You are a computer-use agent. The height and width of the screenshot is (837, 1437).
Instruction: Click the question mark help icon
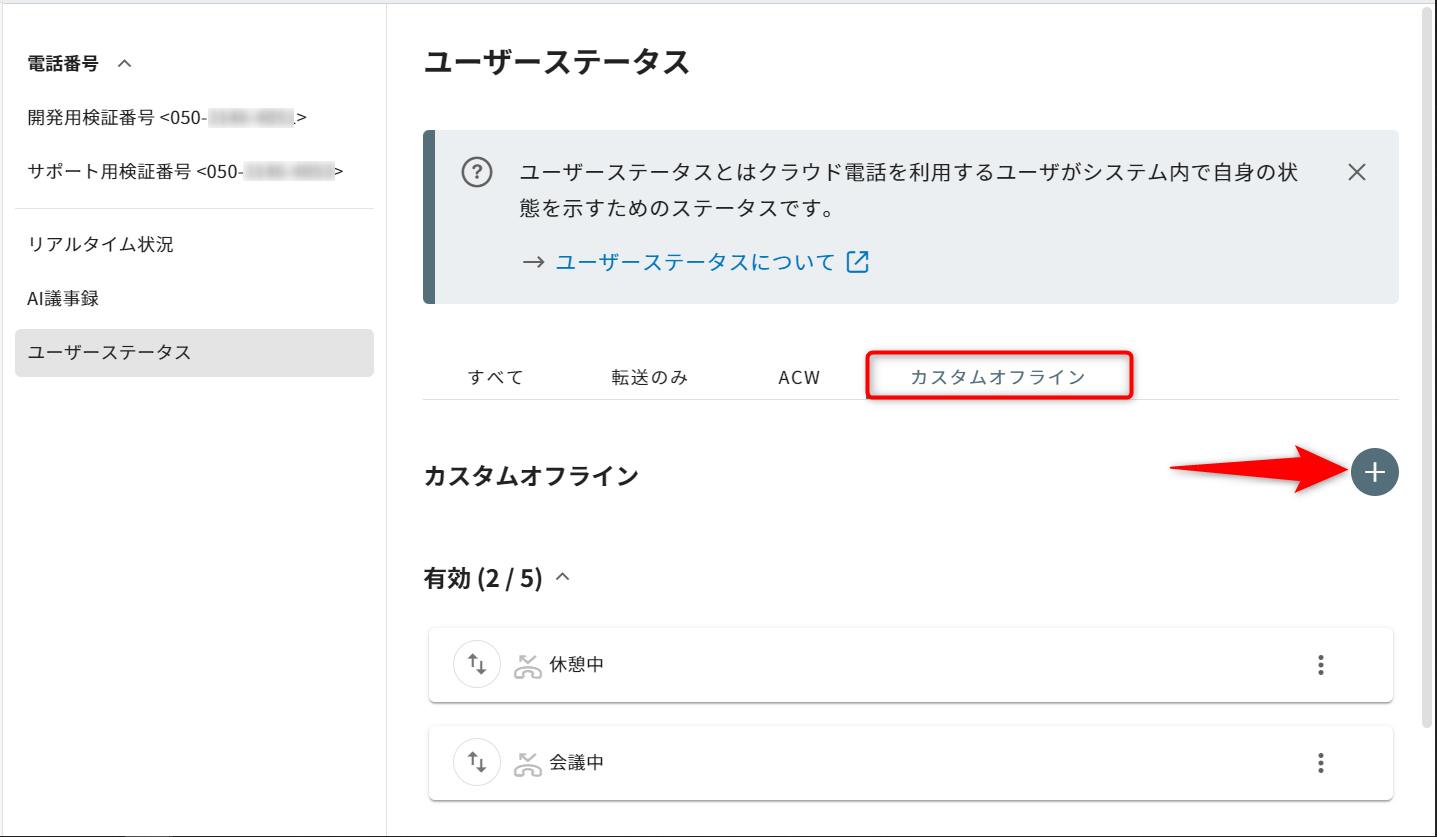(477, 172)
